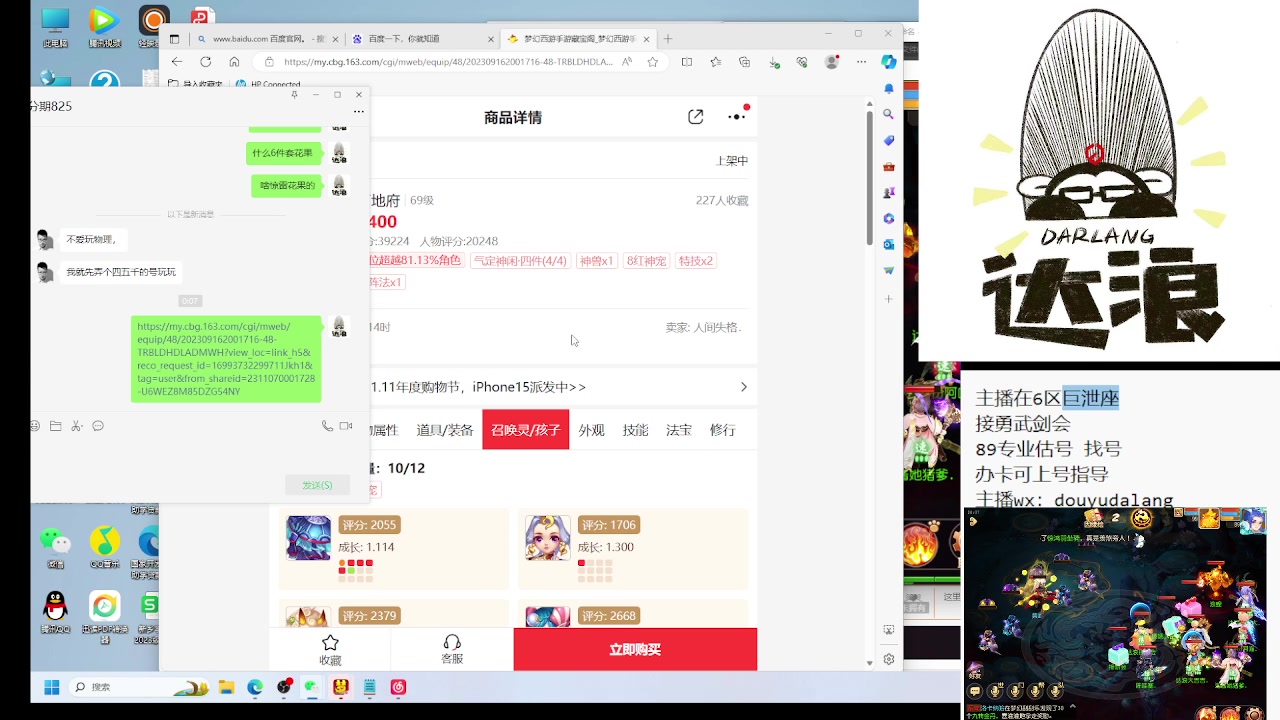Toggle Edge split screen icon
Viewport: 1280px width, 720px height.
pyautogui.click(x=687, y=62)
